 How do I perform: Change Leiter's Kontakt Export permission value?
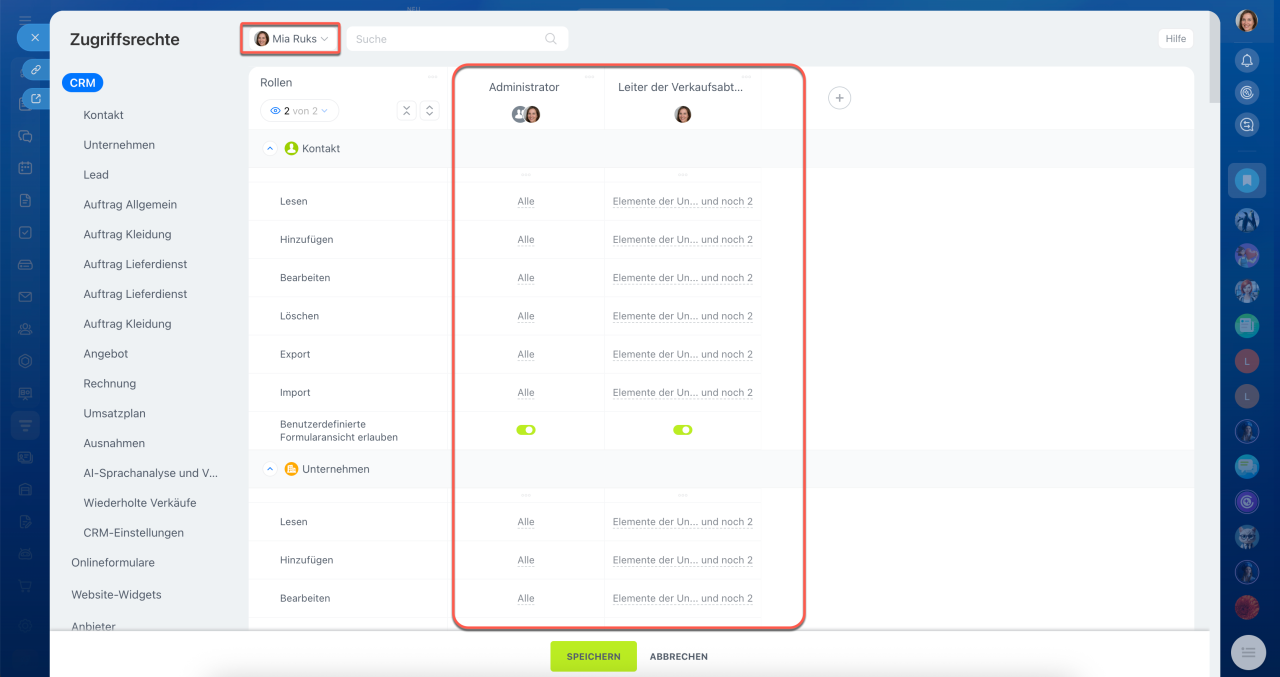[x=683, y=355]
